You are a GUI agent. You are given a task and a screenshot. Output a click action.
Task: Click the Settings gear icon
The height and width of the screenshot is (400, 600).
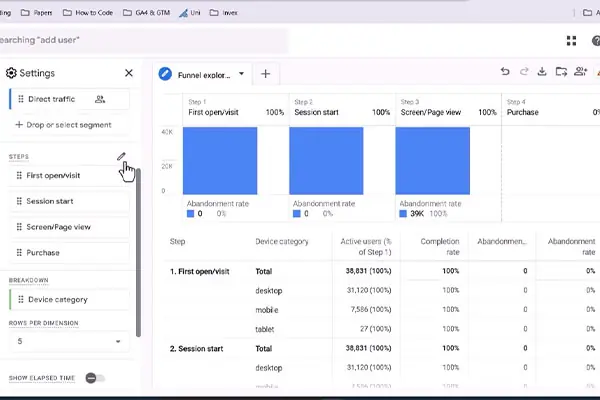(11, 73)
